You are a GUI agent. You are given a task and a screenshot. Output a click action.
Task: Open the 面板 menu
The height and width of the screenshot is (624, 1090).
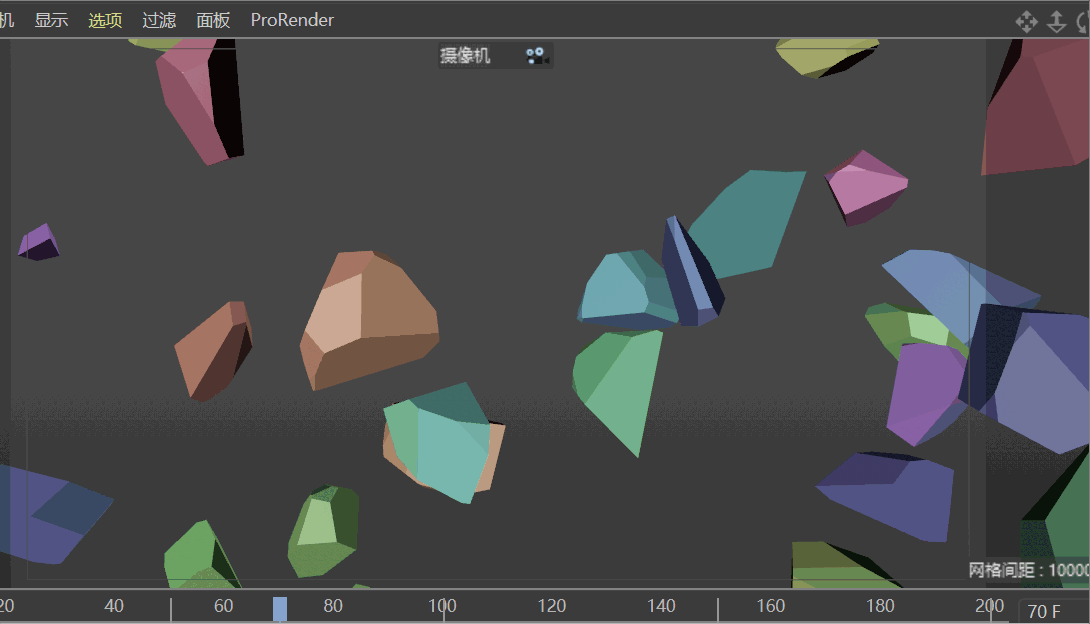point(213,20)
